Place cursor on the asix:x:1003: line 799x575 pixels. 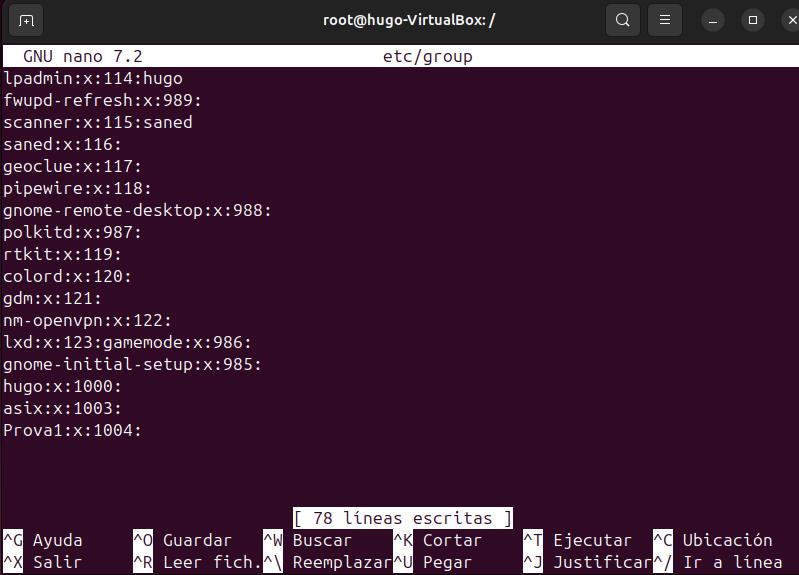62,408
